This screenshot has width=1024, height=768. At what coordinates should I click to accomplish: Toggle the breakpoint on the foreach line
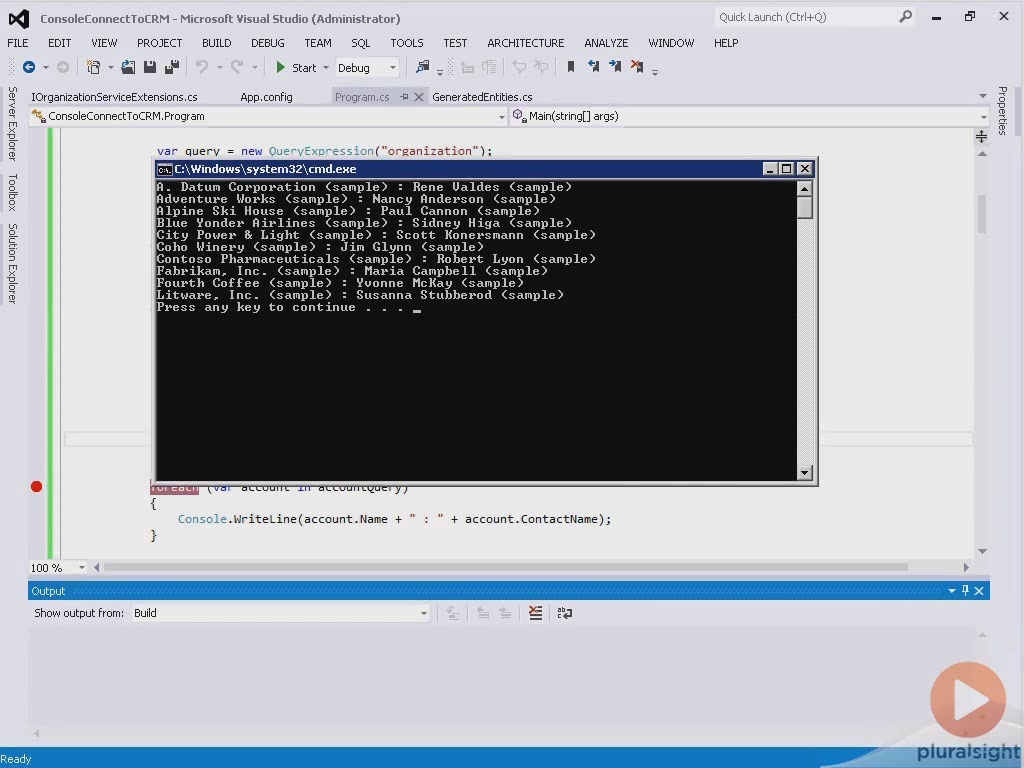[37, 487]
